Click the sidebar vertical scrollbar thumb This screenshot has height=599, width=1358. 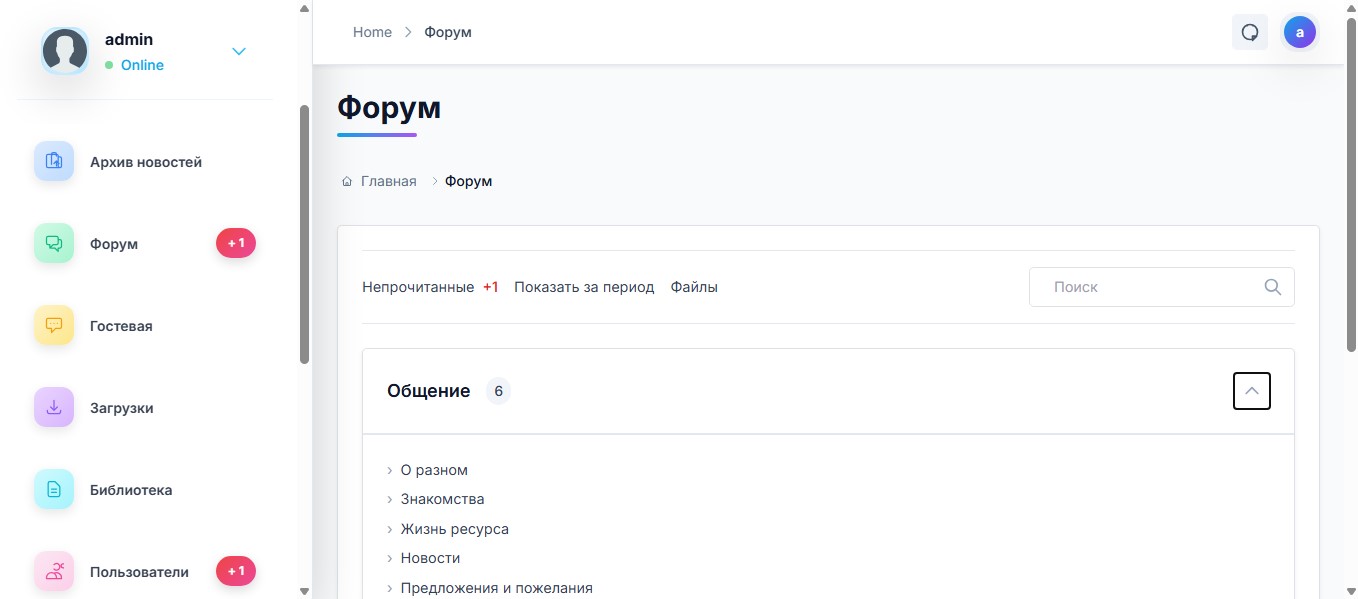[x=304, y=235]
